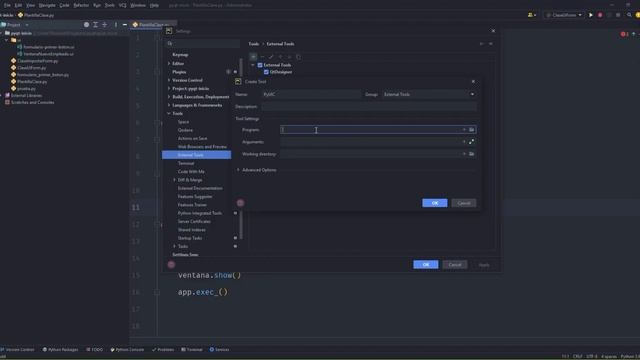
Task: Expand Languages & Frameworks category
Action: (x=169, y=105)
